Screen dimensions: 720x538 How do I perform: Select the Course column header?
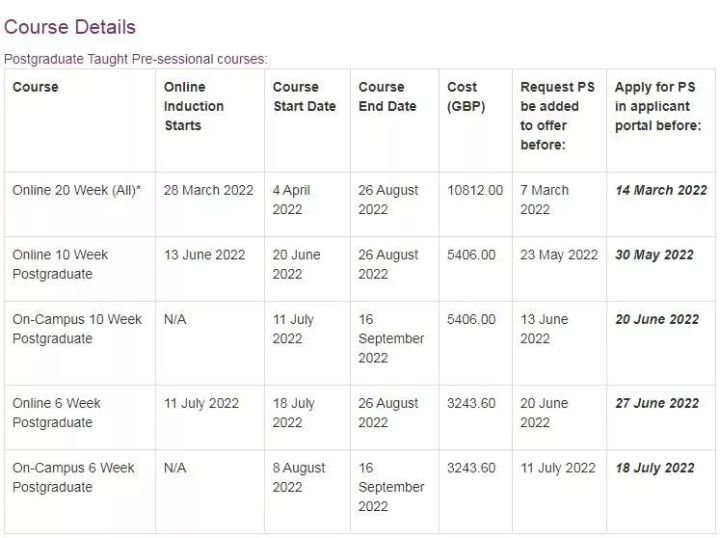pos(36,87)
